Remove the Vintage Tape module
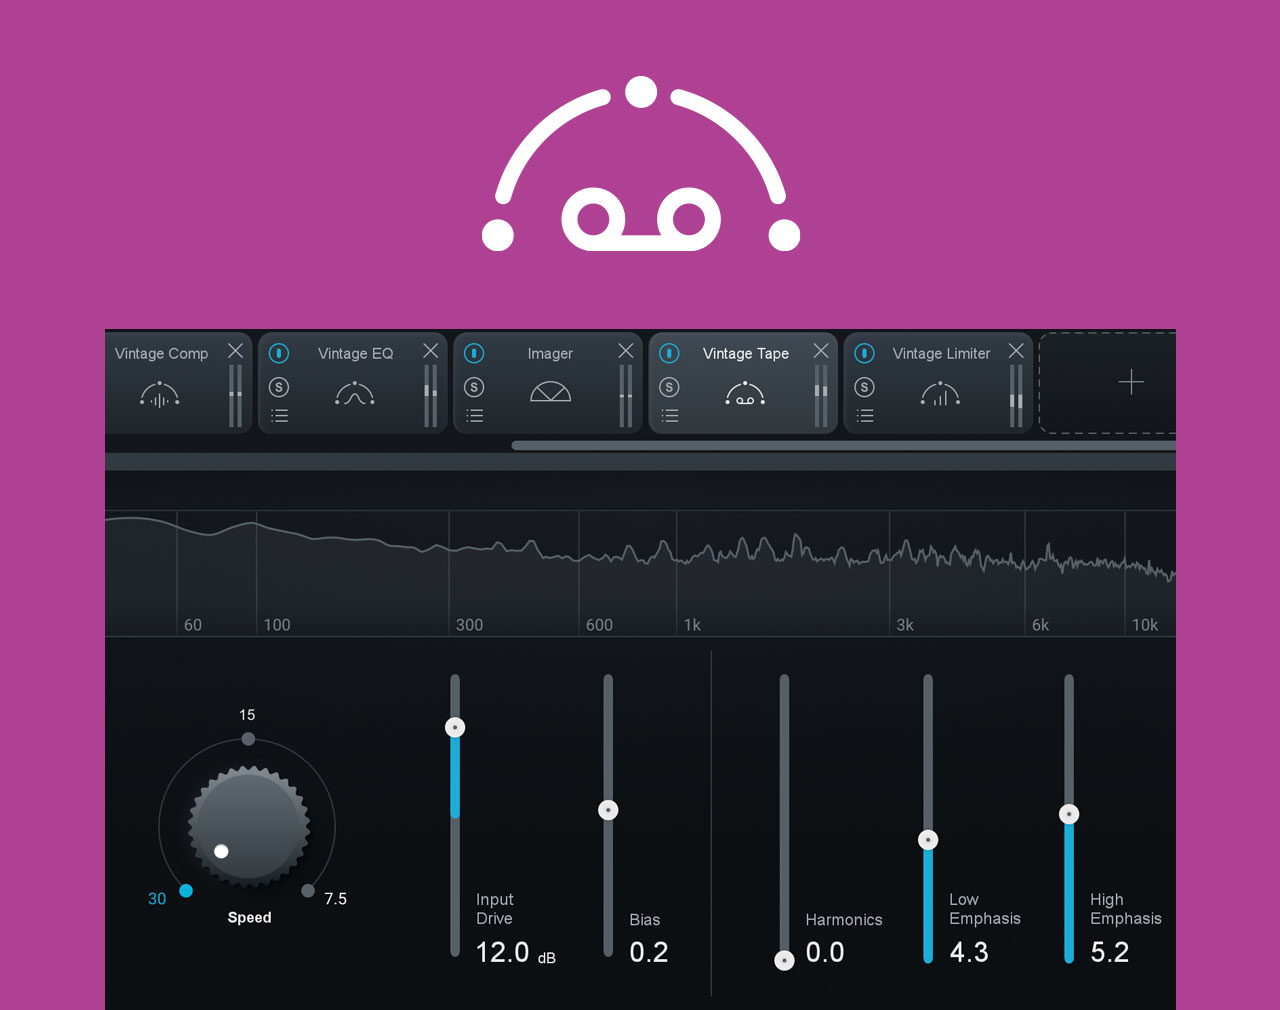Image resolution: width=1280 pixels, height=1010 pixels. [820, 351]
